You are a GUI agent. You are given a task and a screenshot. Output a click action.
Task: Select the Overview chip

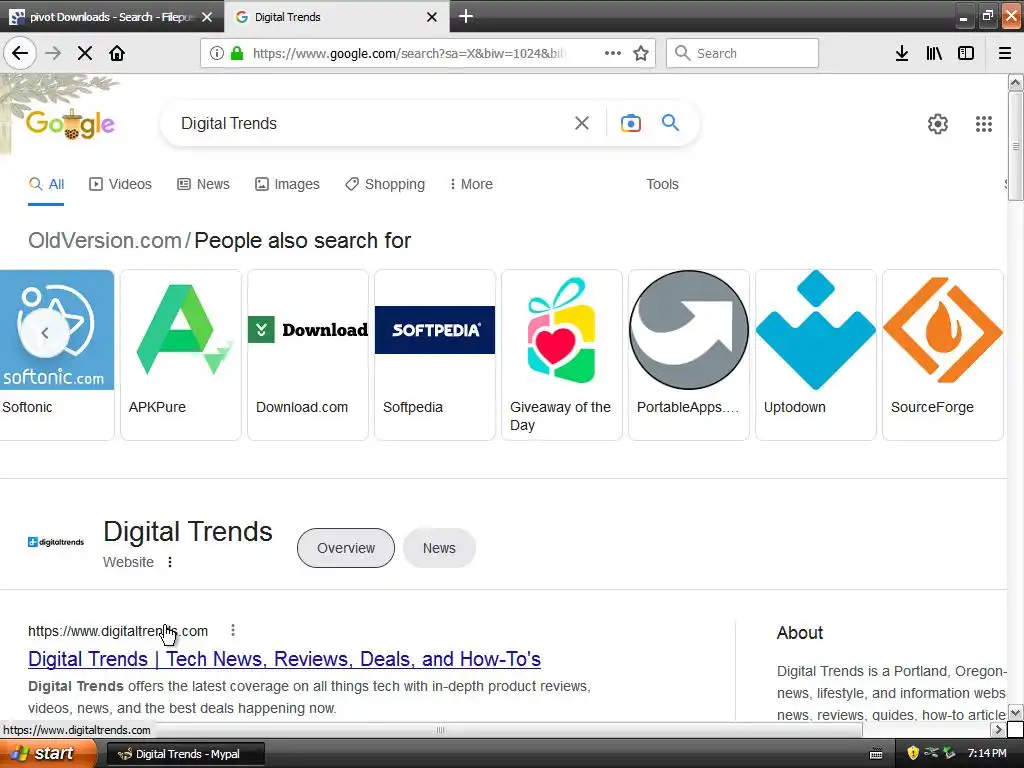click(345, 548)
